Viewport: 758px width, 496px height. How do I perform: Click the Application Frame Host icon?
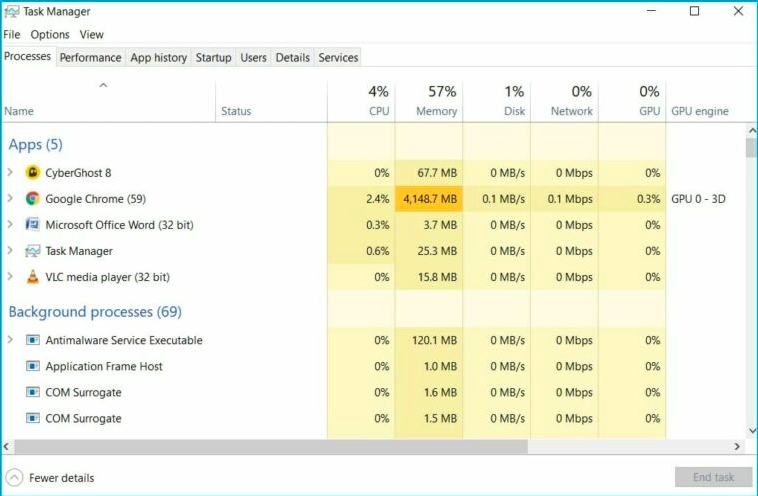coord(32,367)
